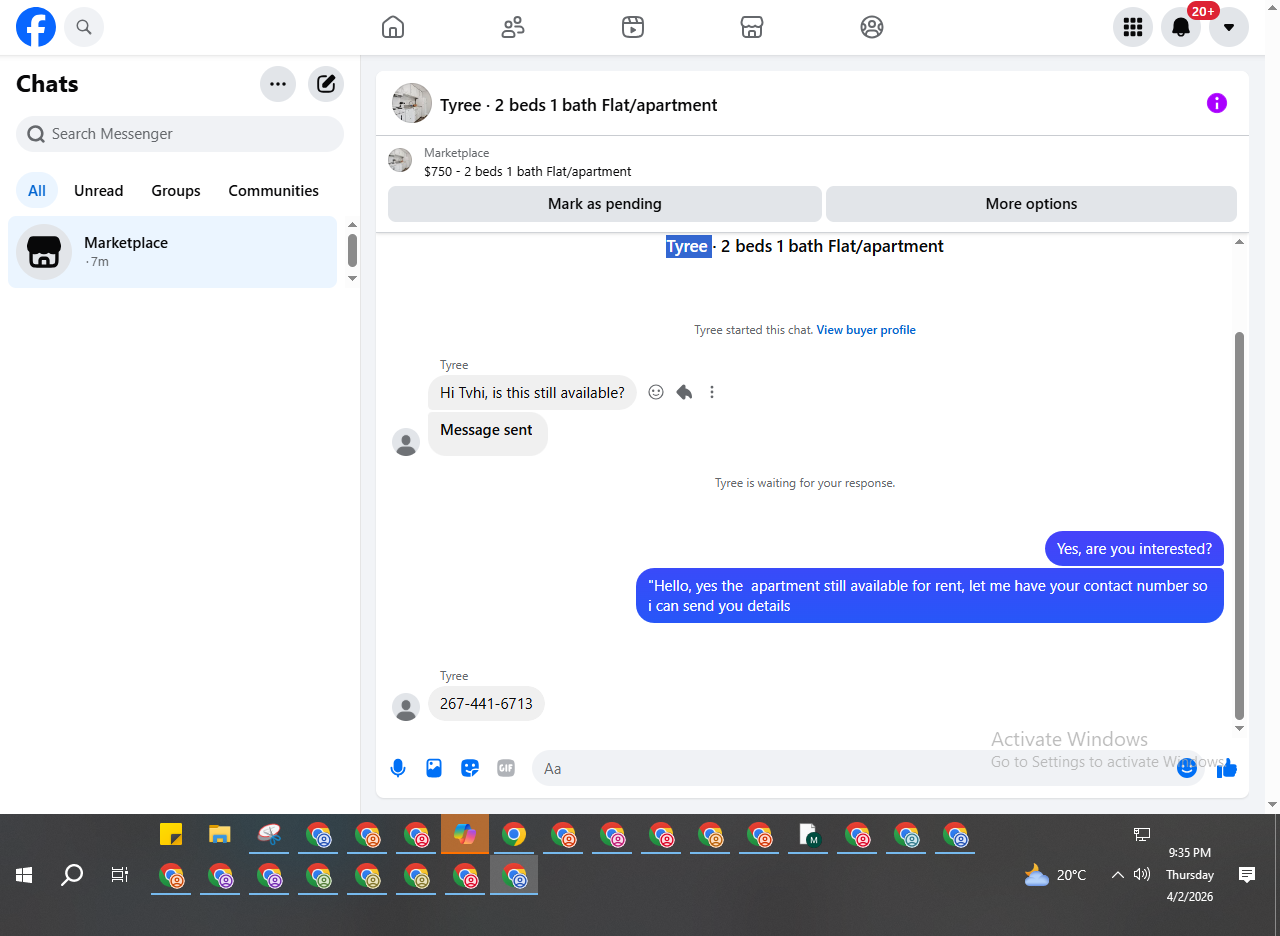Viewport: 1280px width, 936px height.
Task: Select the All chats filter tab
Action: pyautogui.click(x=37, y=190)
